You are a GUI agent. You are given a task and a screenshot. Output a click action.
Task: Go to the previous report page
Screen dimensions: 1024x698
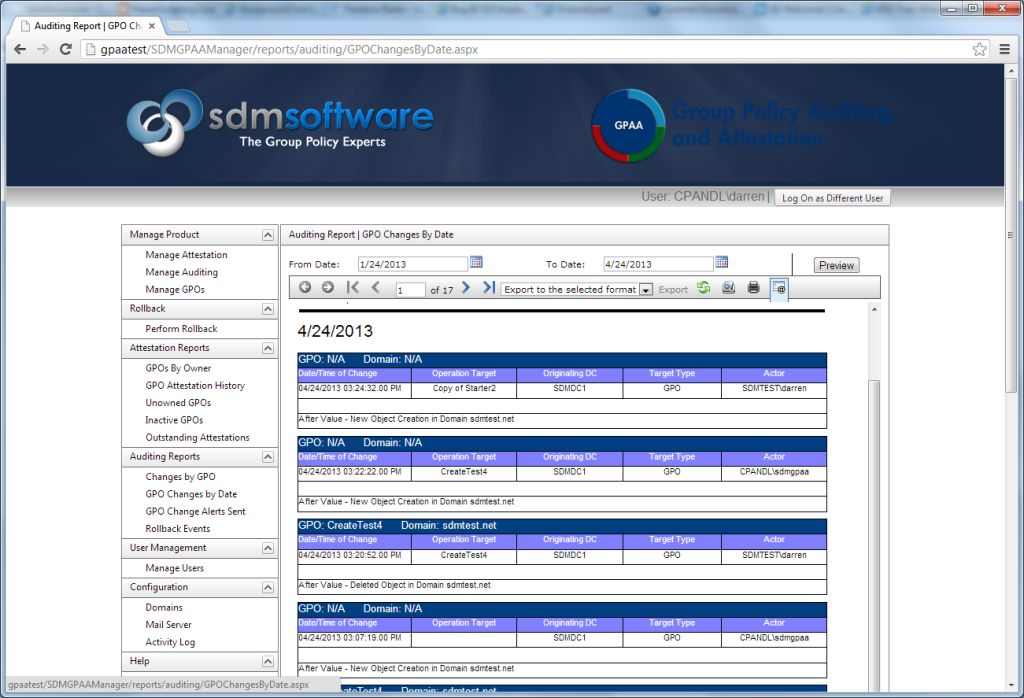373,286
